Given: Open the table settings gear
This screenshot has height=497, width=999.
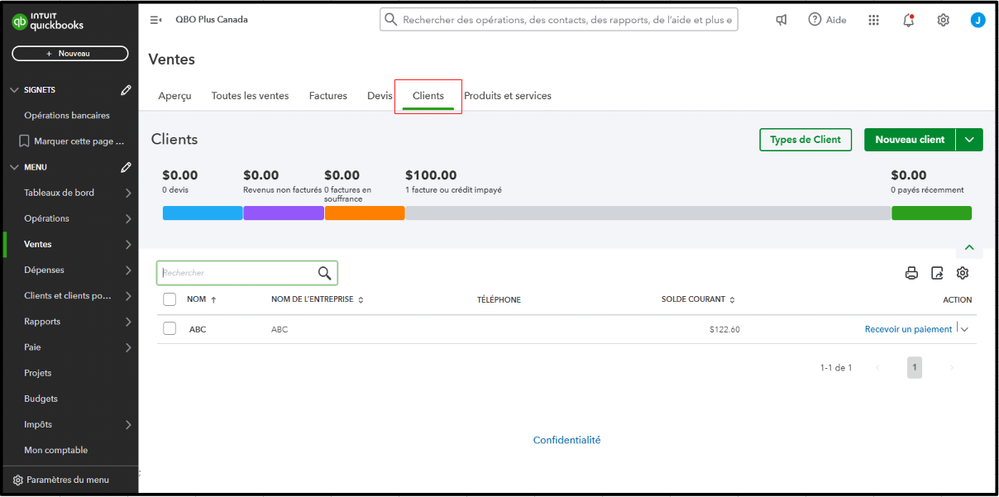Looking at the screenshot, I should pyautogui.click(x=963, y=273).
